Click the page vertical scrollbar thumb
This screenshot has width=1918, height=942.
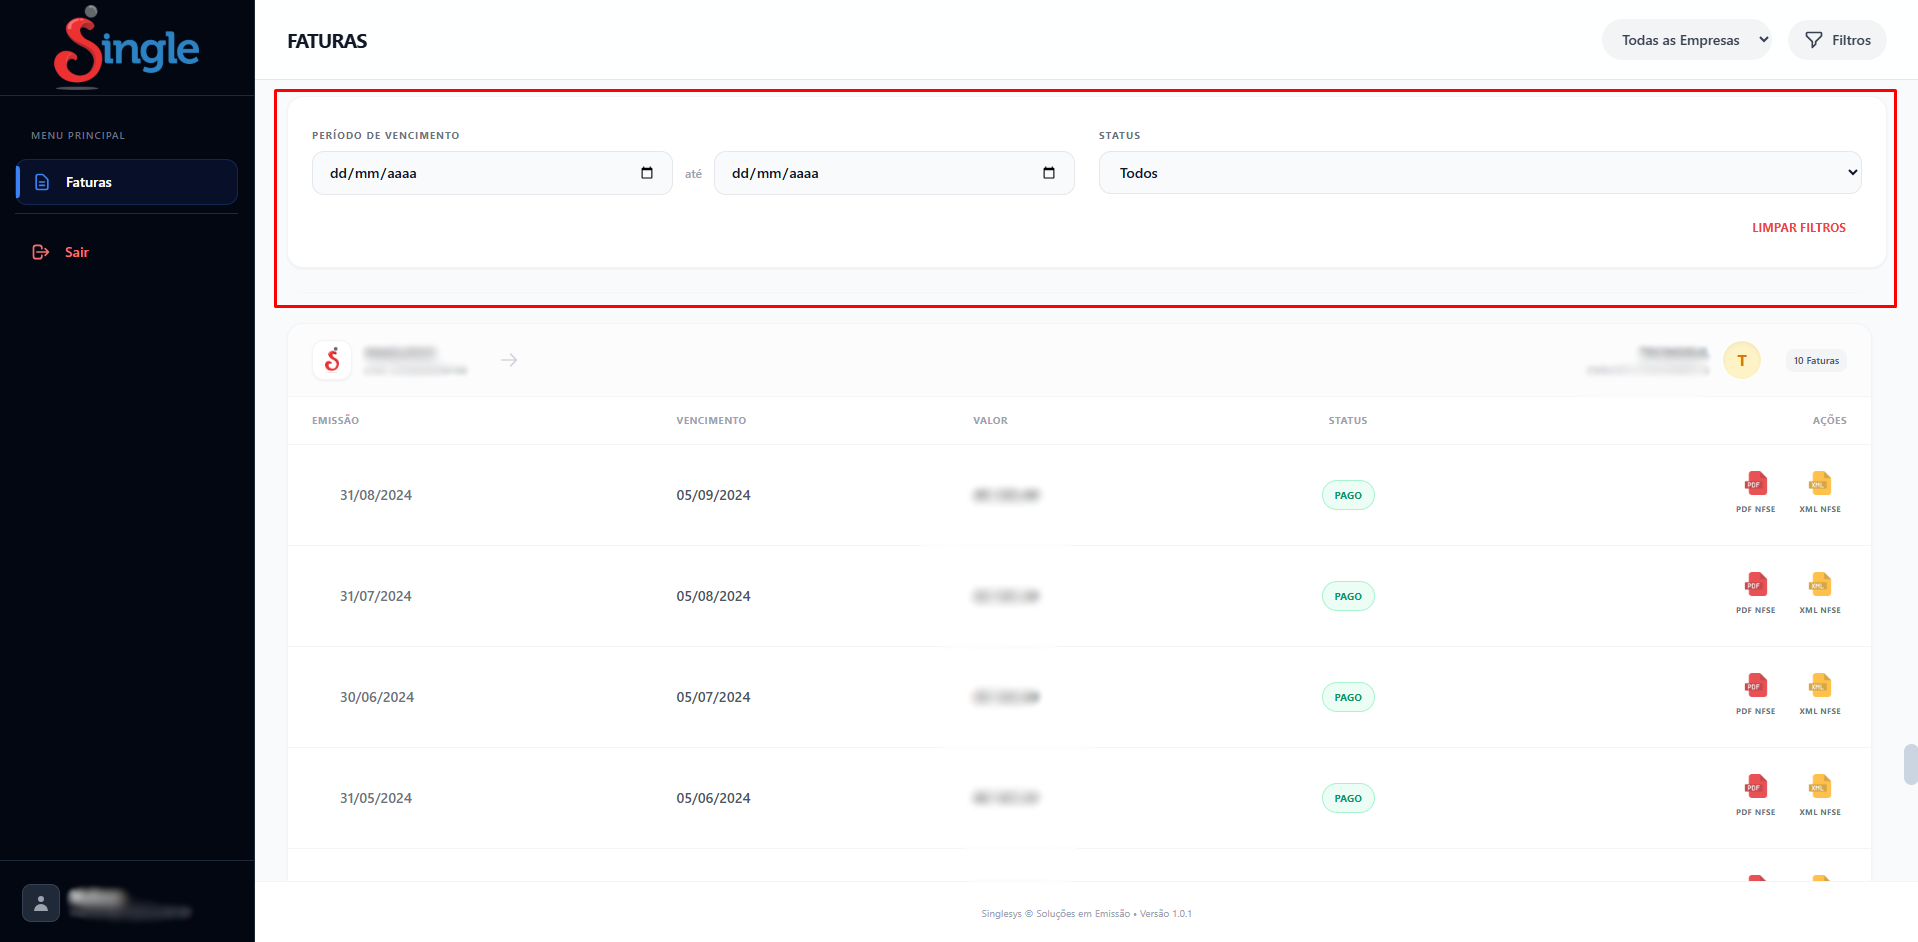pyautogui.click(x=1910, y=764)
